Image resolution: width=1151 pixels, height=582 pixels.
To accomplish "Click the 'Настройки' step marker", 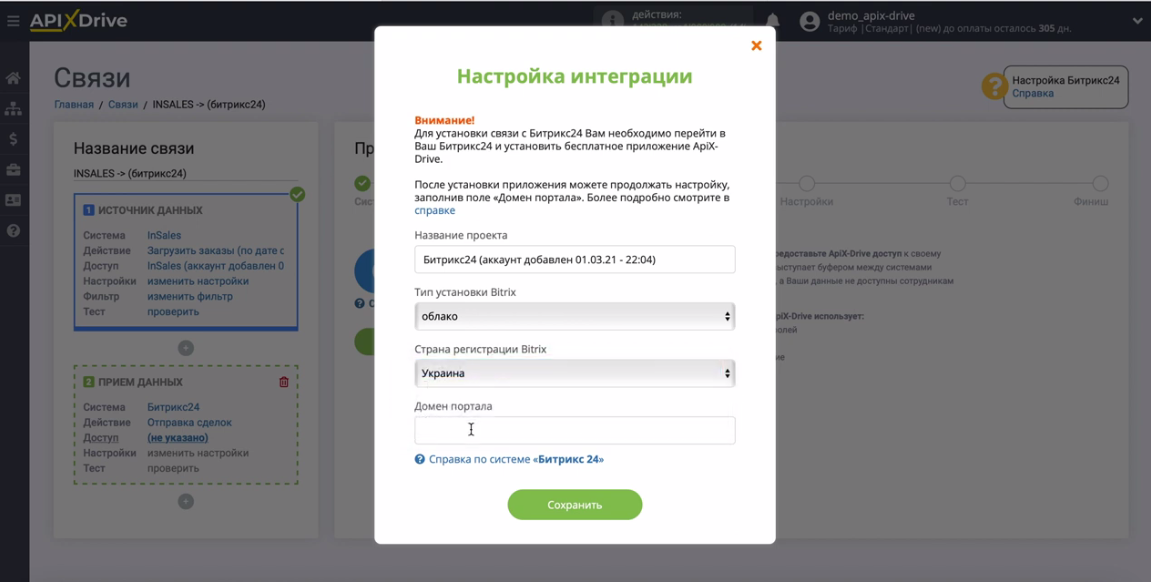I will pyautogui.click(x=807, y=183).
